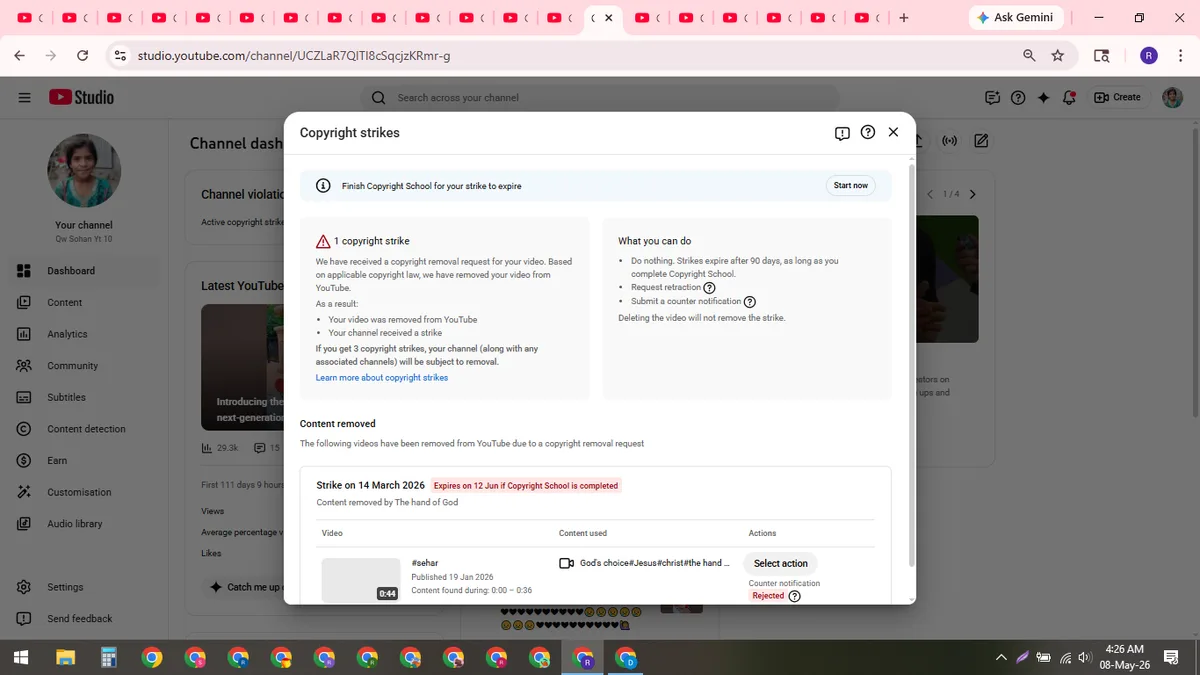Open help icon in Copyright strikes dialog header
Viewport: 1200px width, 675px height.
click(x=868, y=132)
